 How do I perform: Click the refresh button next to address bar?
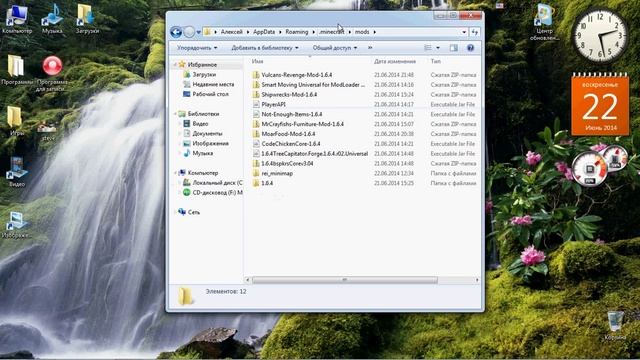(x=475, y=32)
